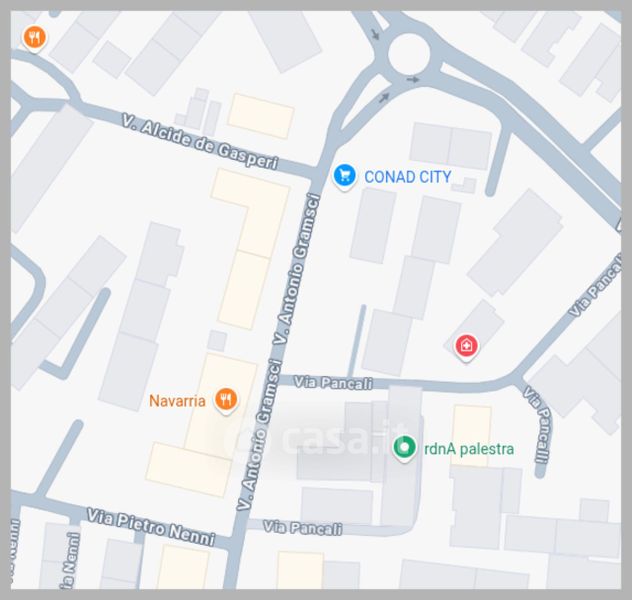Open the CONAD CITY place label
The width and height of the screenshot is (632, 600).
click(407, 177)
